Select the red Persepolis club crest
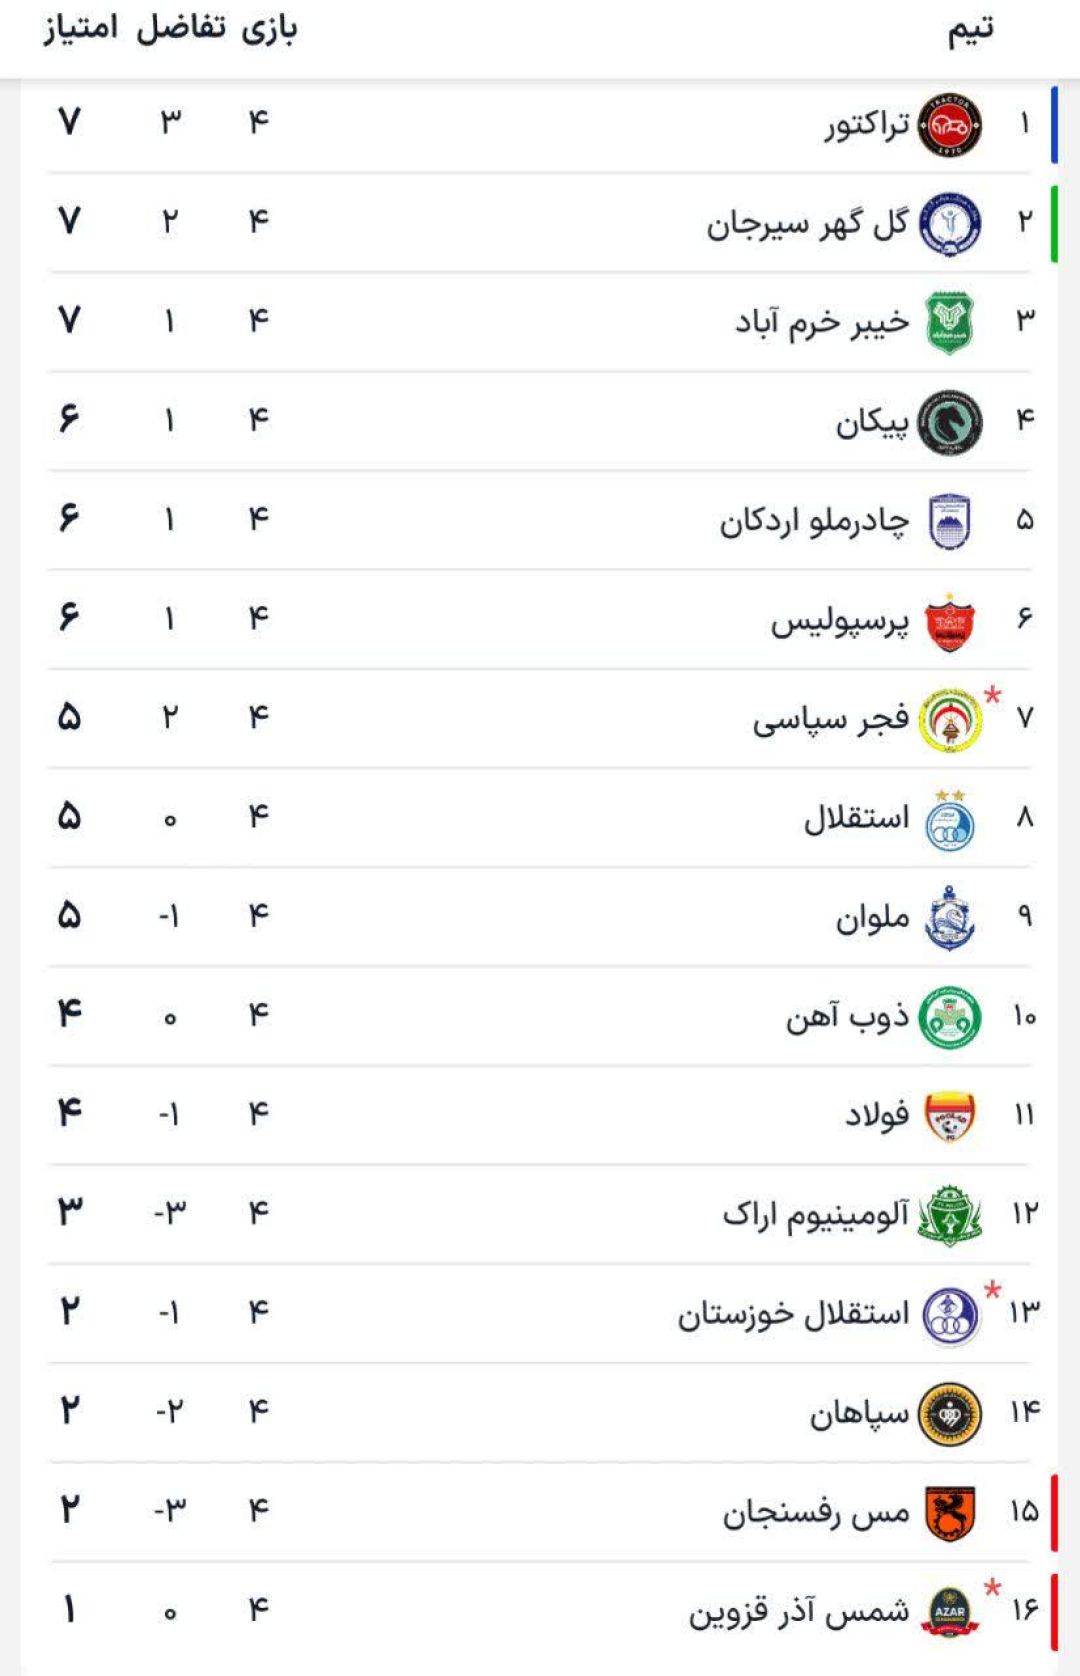 click(x=949, y=621)
